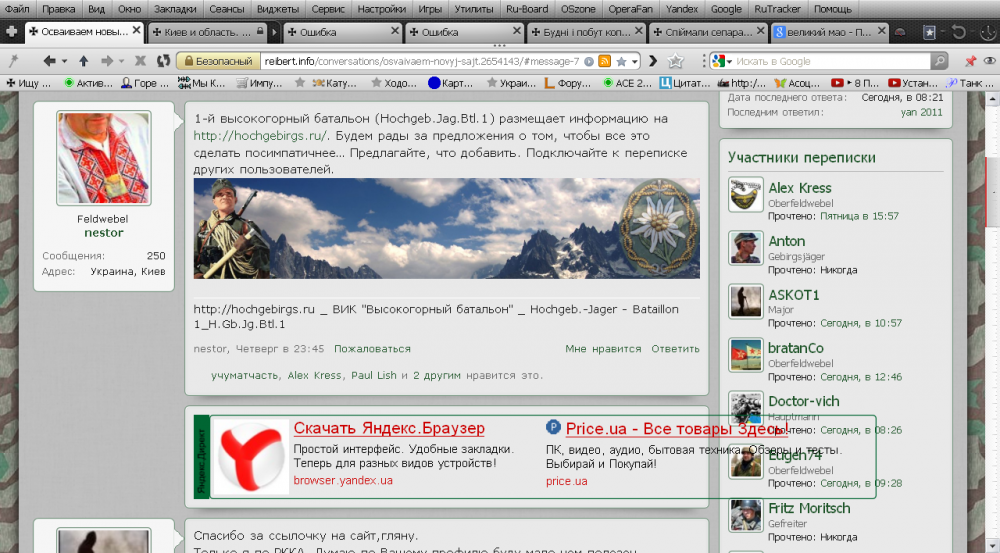The height and width of the screenshot is (553, 1000).
Task: Go forward with the Forward arrow
Action: pos(107,61)
